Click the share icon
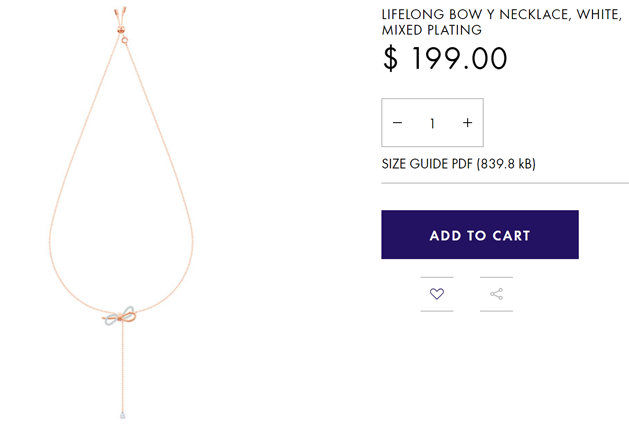 coord(496,294)
